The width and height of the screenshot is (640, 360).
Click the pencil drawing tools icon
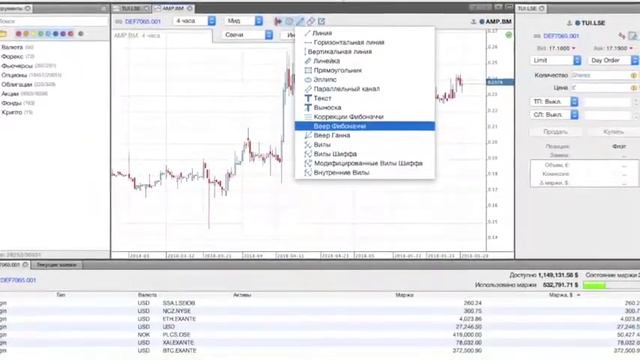click(300, 21)
